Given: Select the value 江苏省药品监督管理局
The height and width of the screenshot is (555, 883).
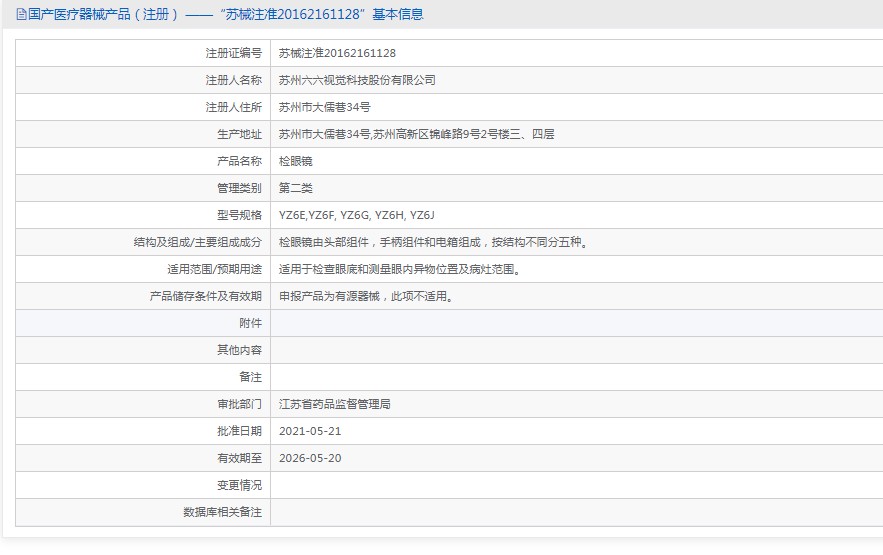Looking at the screenshot, I should point(335,404).
